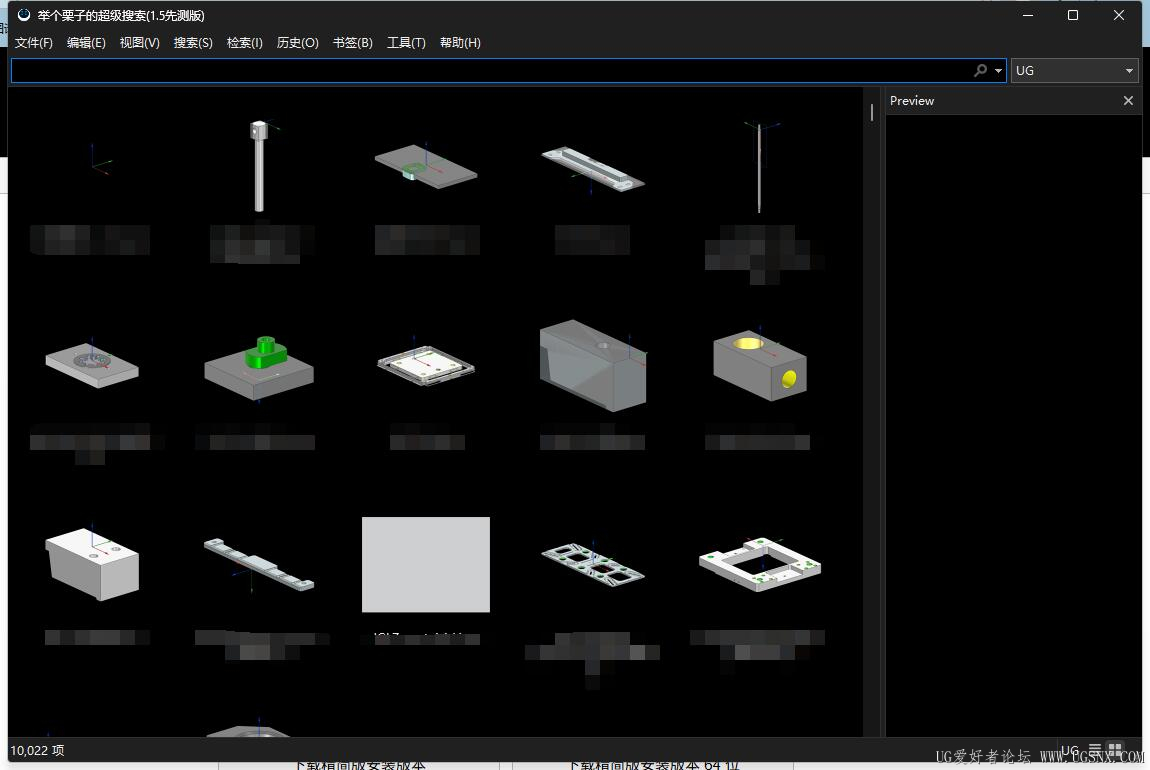Open the 工具(T) menu
This screenshot has height=770, width=1150.
[x=406, y=43]
